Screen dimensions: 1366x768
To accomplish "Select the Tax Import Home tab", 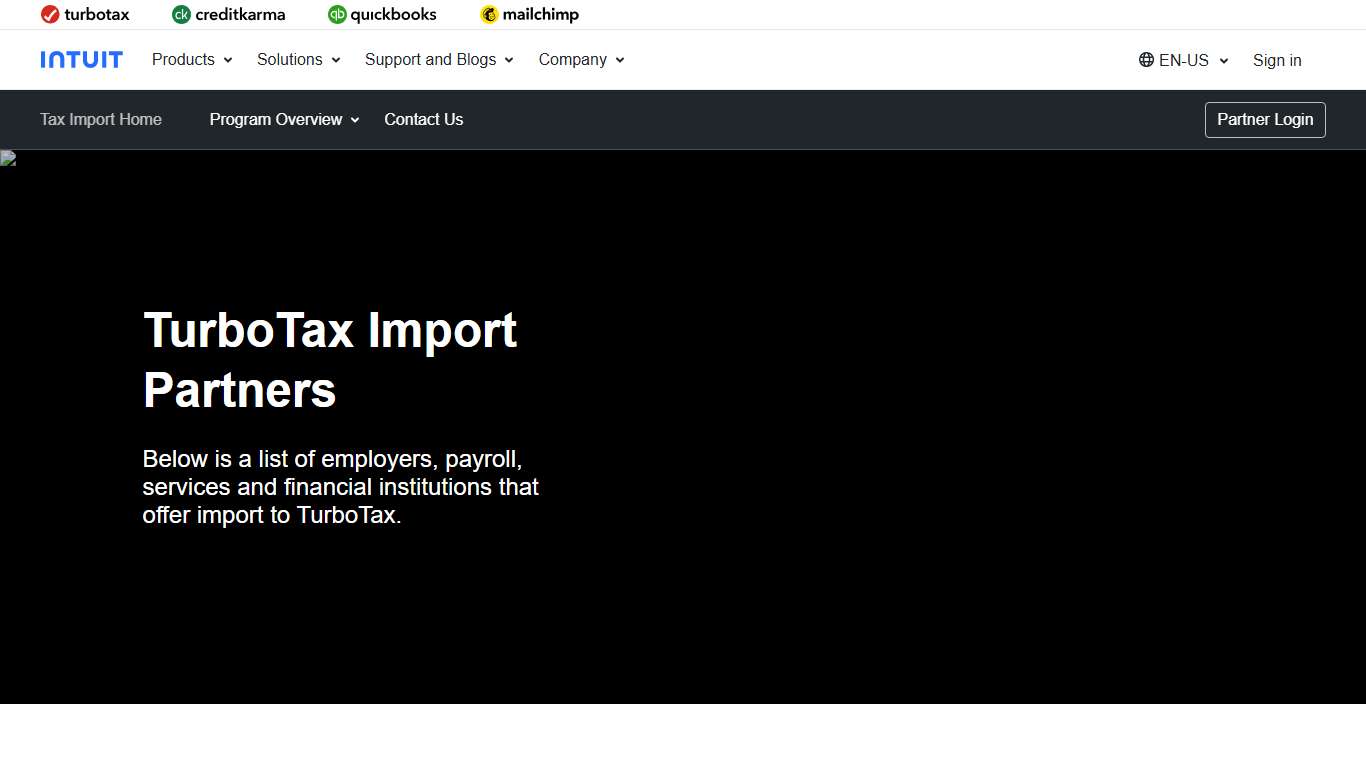I will [x=100, y=119].
